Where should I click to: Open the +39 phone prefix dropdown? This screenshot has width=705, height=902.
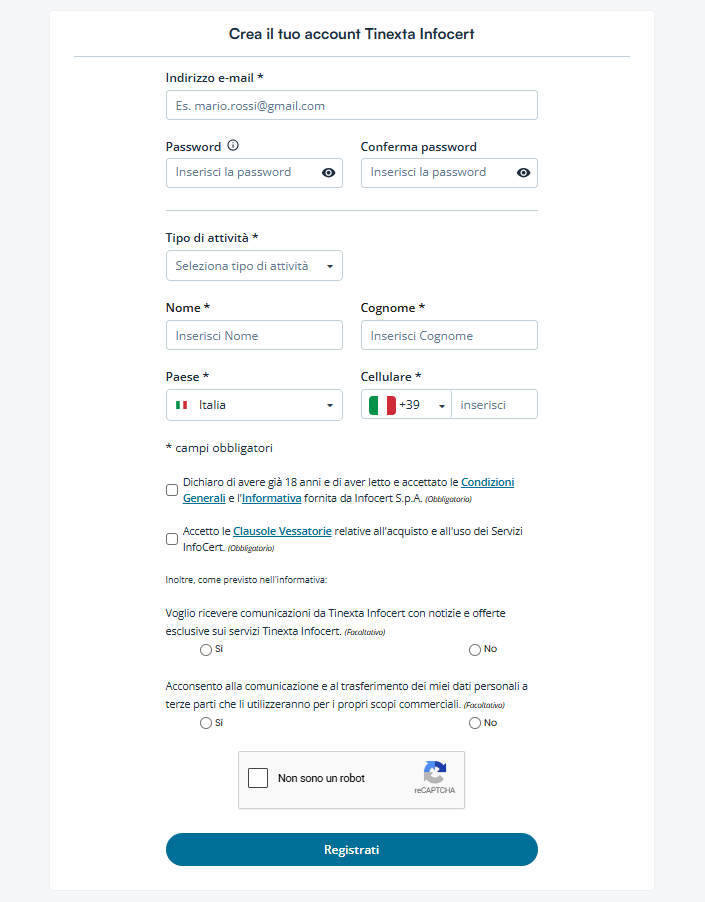pos(407,405)
